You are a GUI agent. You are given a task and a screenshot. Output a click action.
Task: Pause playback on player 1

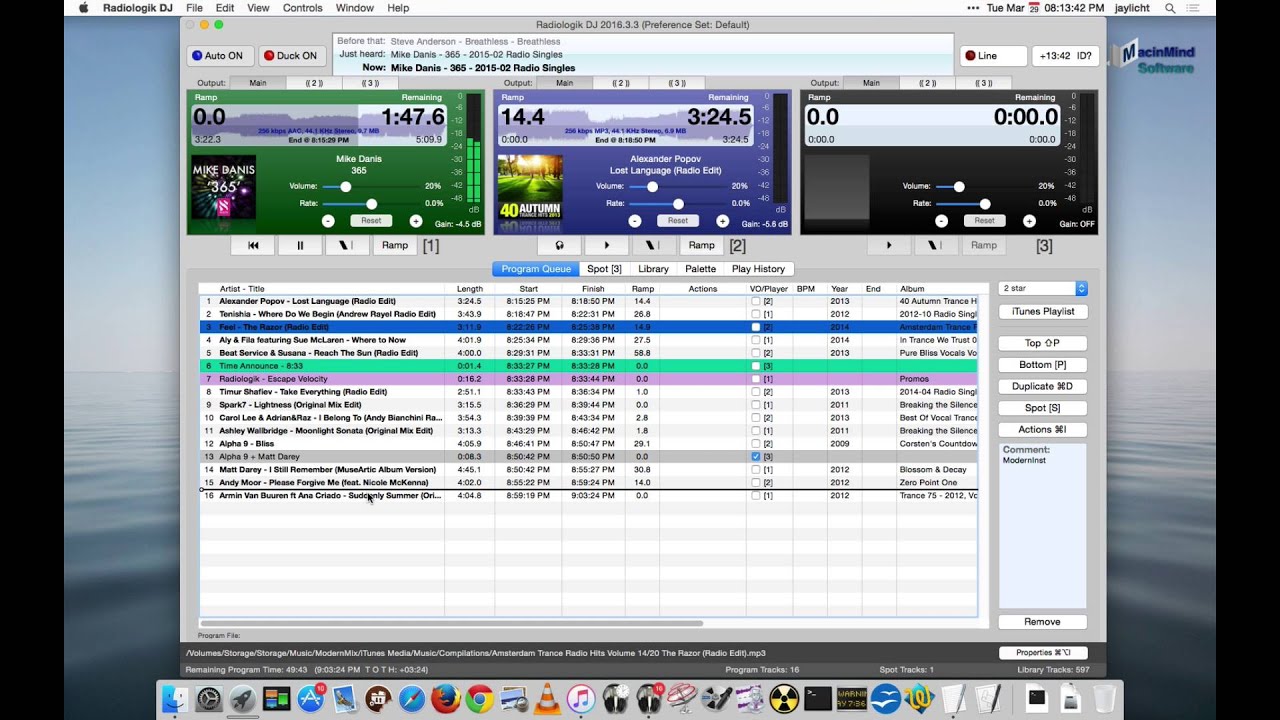click(x=300, y=245)
